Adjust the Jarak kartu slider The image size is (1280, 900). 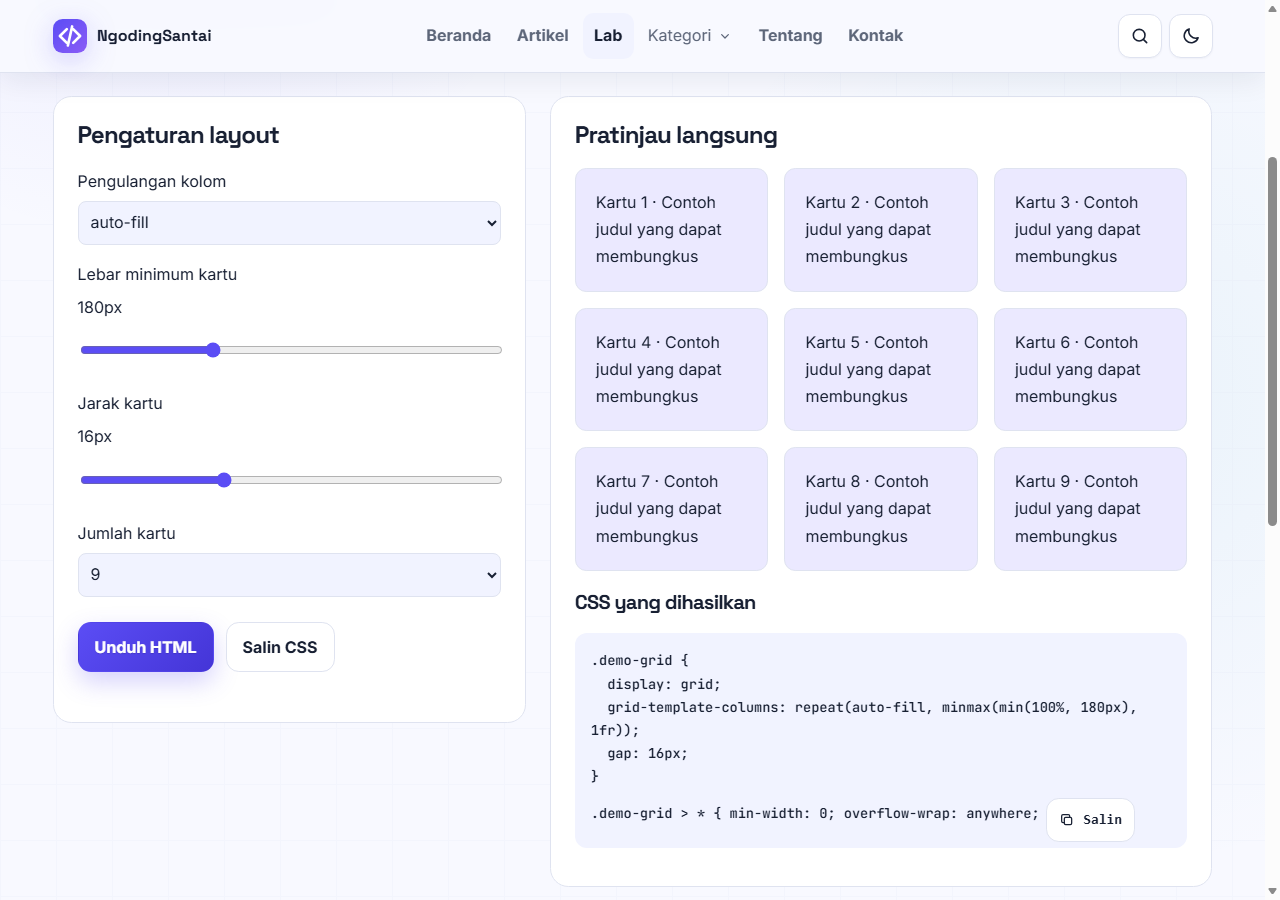coord(290,480)
